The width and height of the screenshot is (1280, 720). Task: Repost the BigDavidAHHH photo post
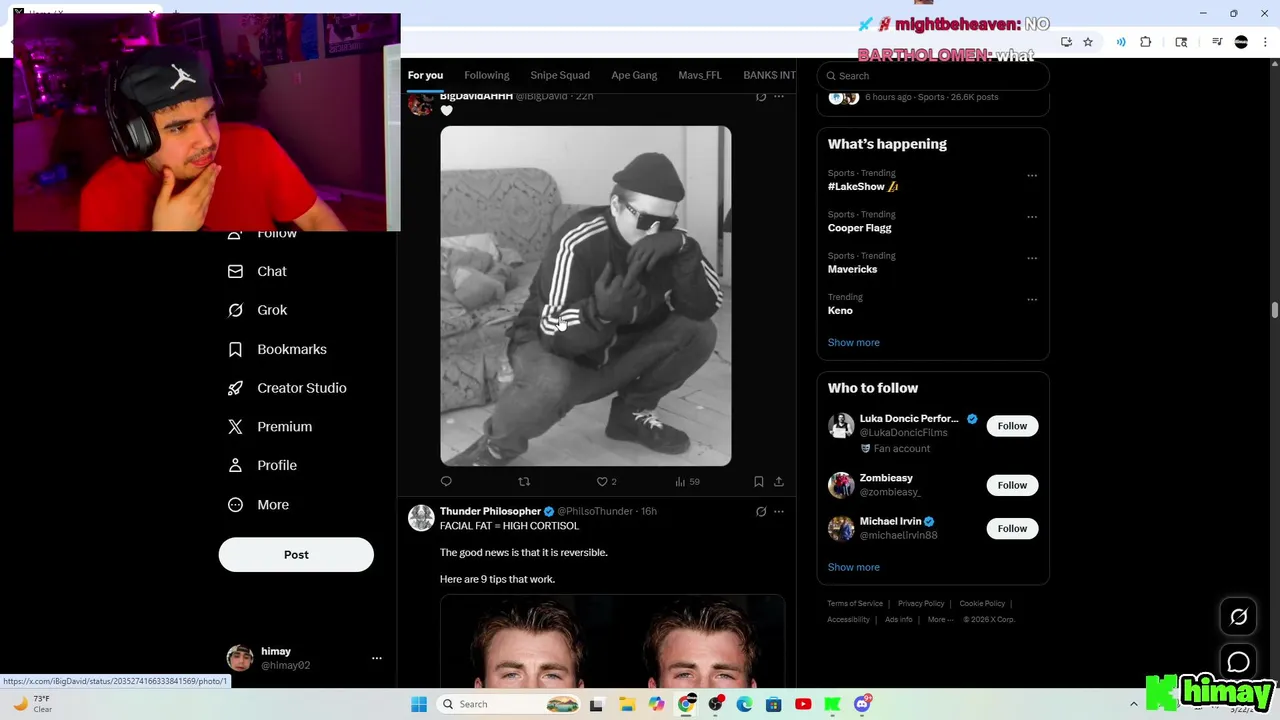click(524, 482)
